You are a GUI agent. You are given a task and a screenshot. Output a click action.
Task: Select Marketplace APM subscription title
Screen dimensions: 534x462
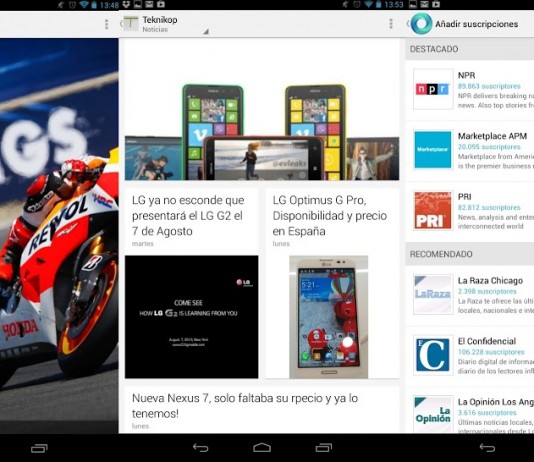point(492,136)
